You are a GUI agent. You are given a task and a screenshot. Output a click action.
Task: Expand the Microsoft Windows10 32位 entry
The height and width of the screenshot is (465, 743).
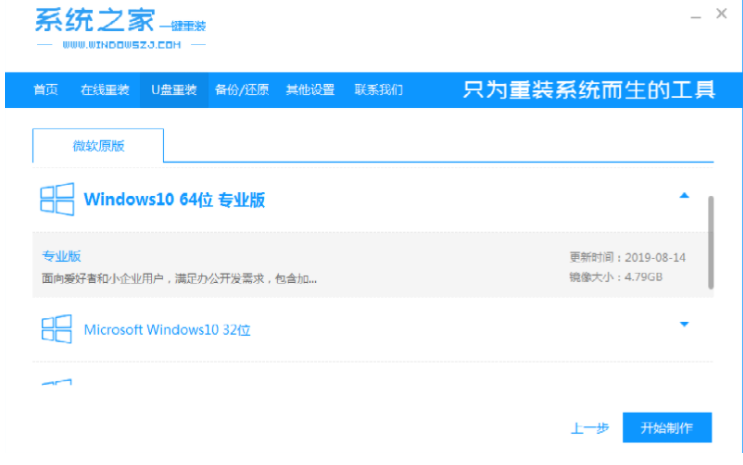pos(684,324)
